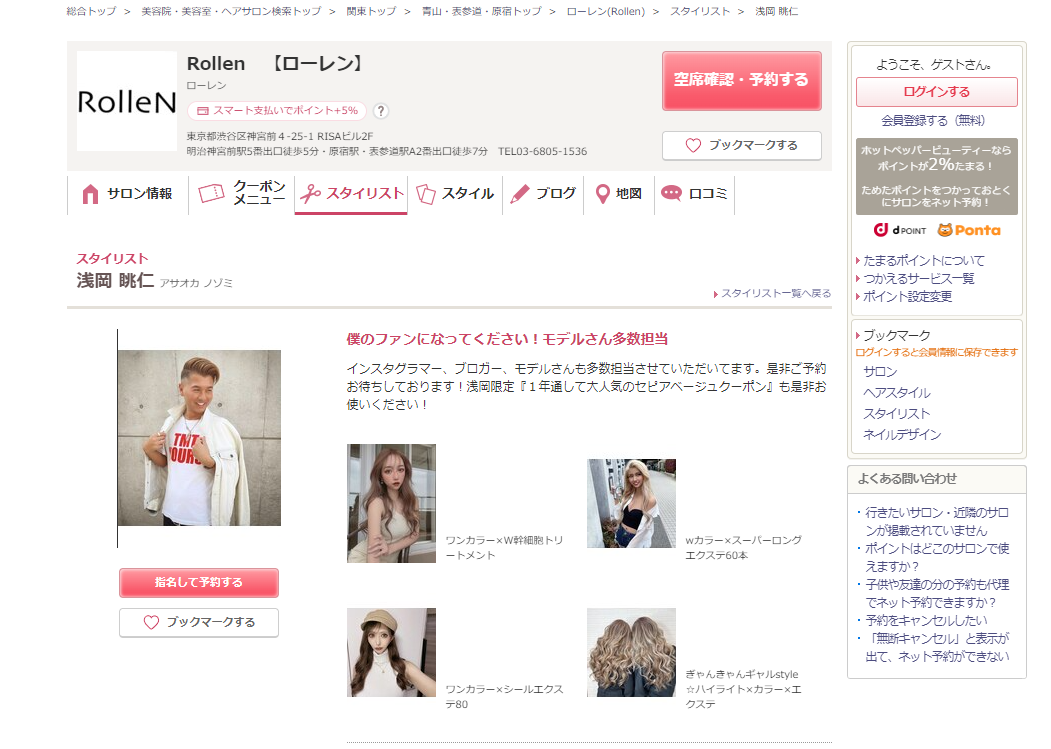Click the map pin icon beside 地図

603,194
